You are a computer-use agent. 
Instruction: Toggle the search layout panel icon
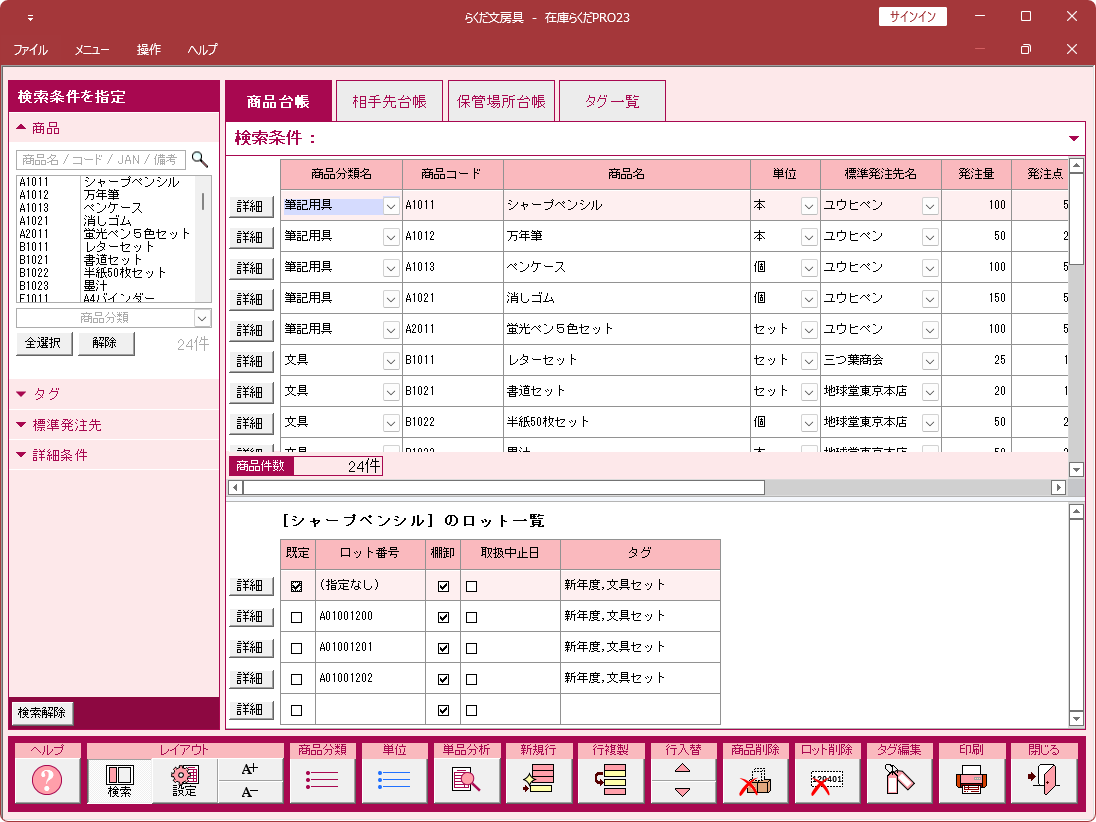(120, 780)
